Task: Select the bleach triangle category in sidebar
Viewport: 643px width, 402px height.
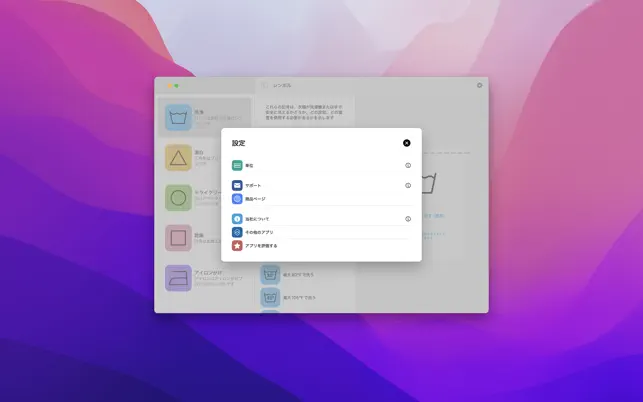Action: tap(178, 158)
